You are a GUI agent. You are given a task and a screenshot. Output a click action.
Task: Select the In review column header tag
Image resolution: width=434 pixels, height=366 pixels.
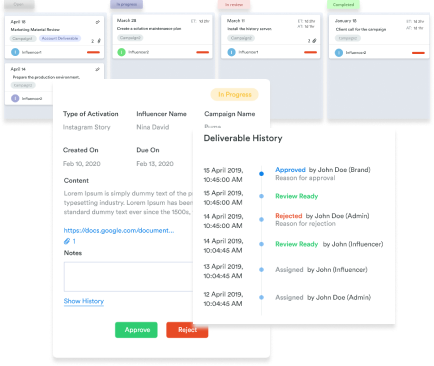click(234, 5)
